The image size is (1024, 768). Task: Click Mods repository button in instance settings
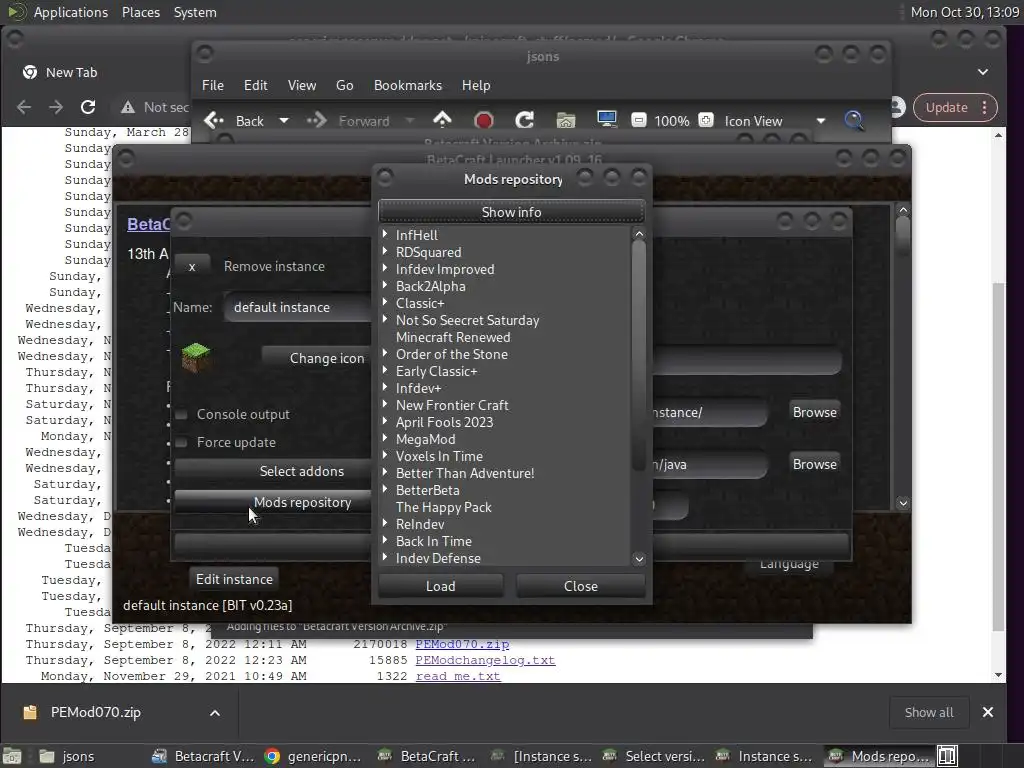tap(273, 503)
